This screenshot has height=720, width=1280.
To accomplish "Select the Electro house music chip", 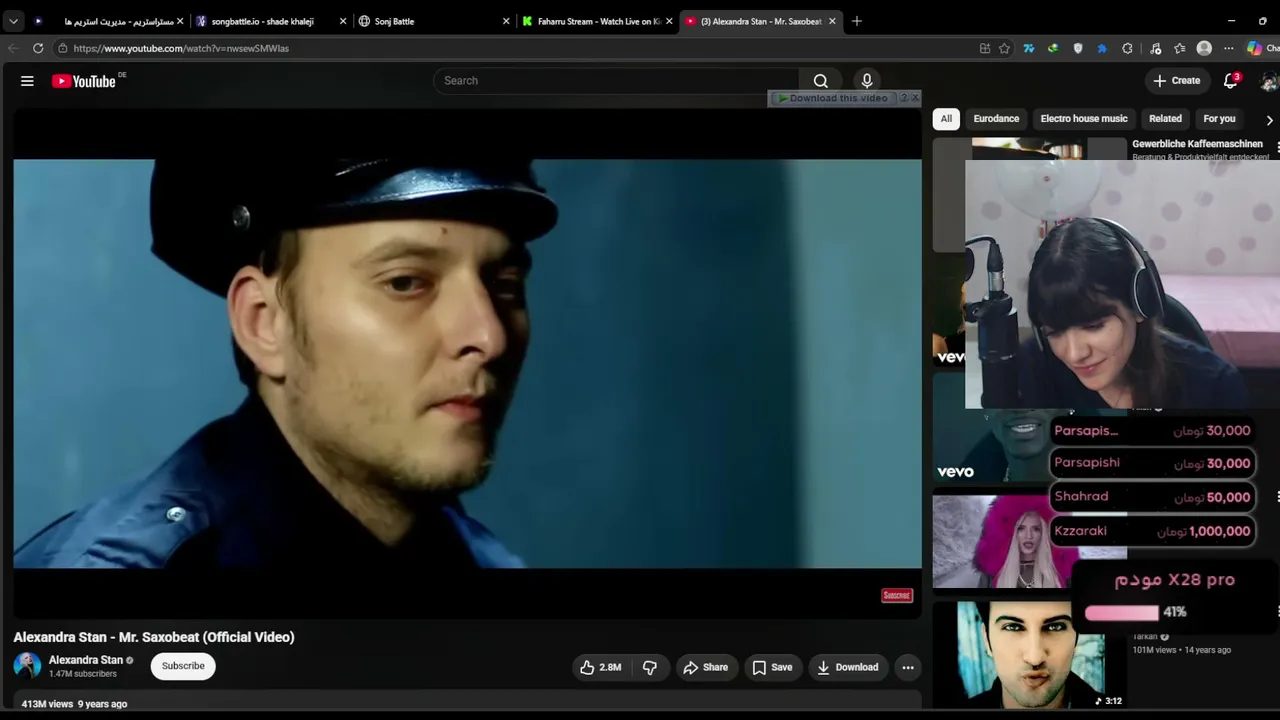I will point(1084,119).
